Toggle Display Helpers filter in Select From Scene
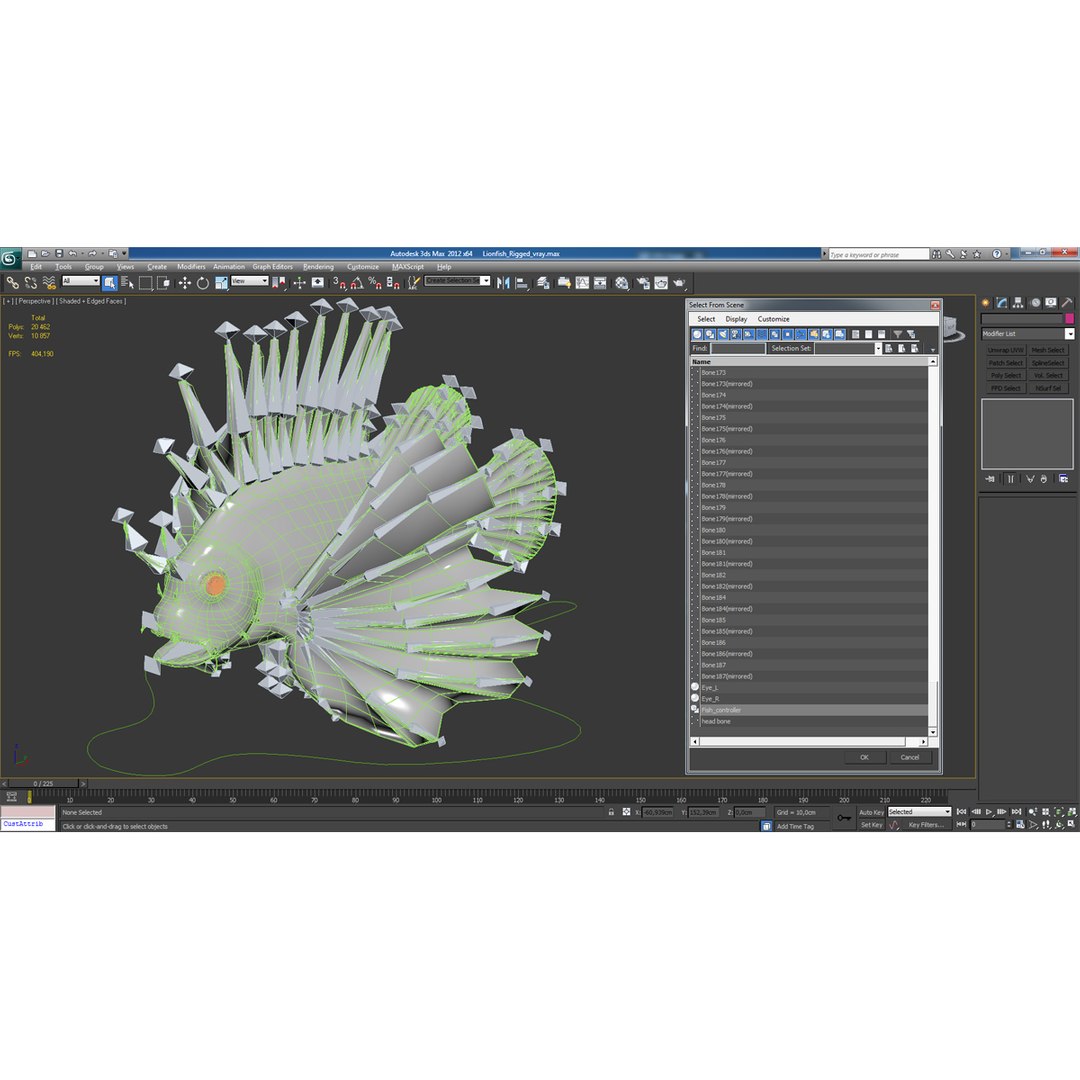This screenshot has width=1080, height=1080. (x=749, y=334)
